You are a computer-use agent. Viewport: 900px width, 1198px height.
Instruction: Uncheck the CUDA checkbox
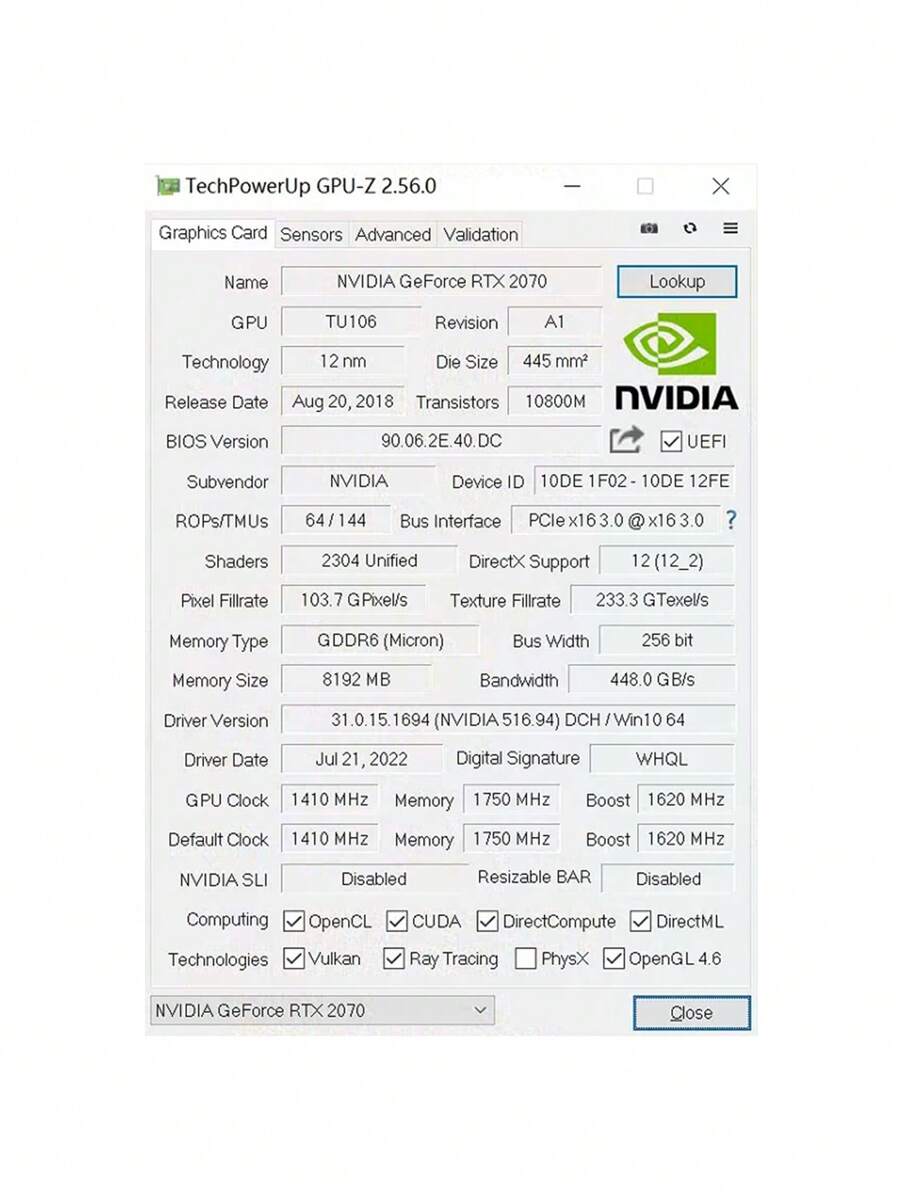coord(397,921)
